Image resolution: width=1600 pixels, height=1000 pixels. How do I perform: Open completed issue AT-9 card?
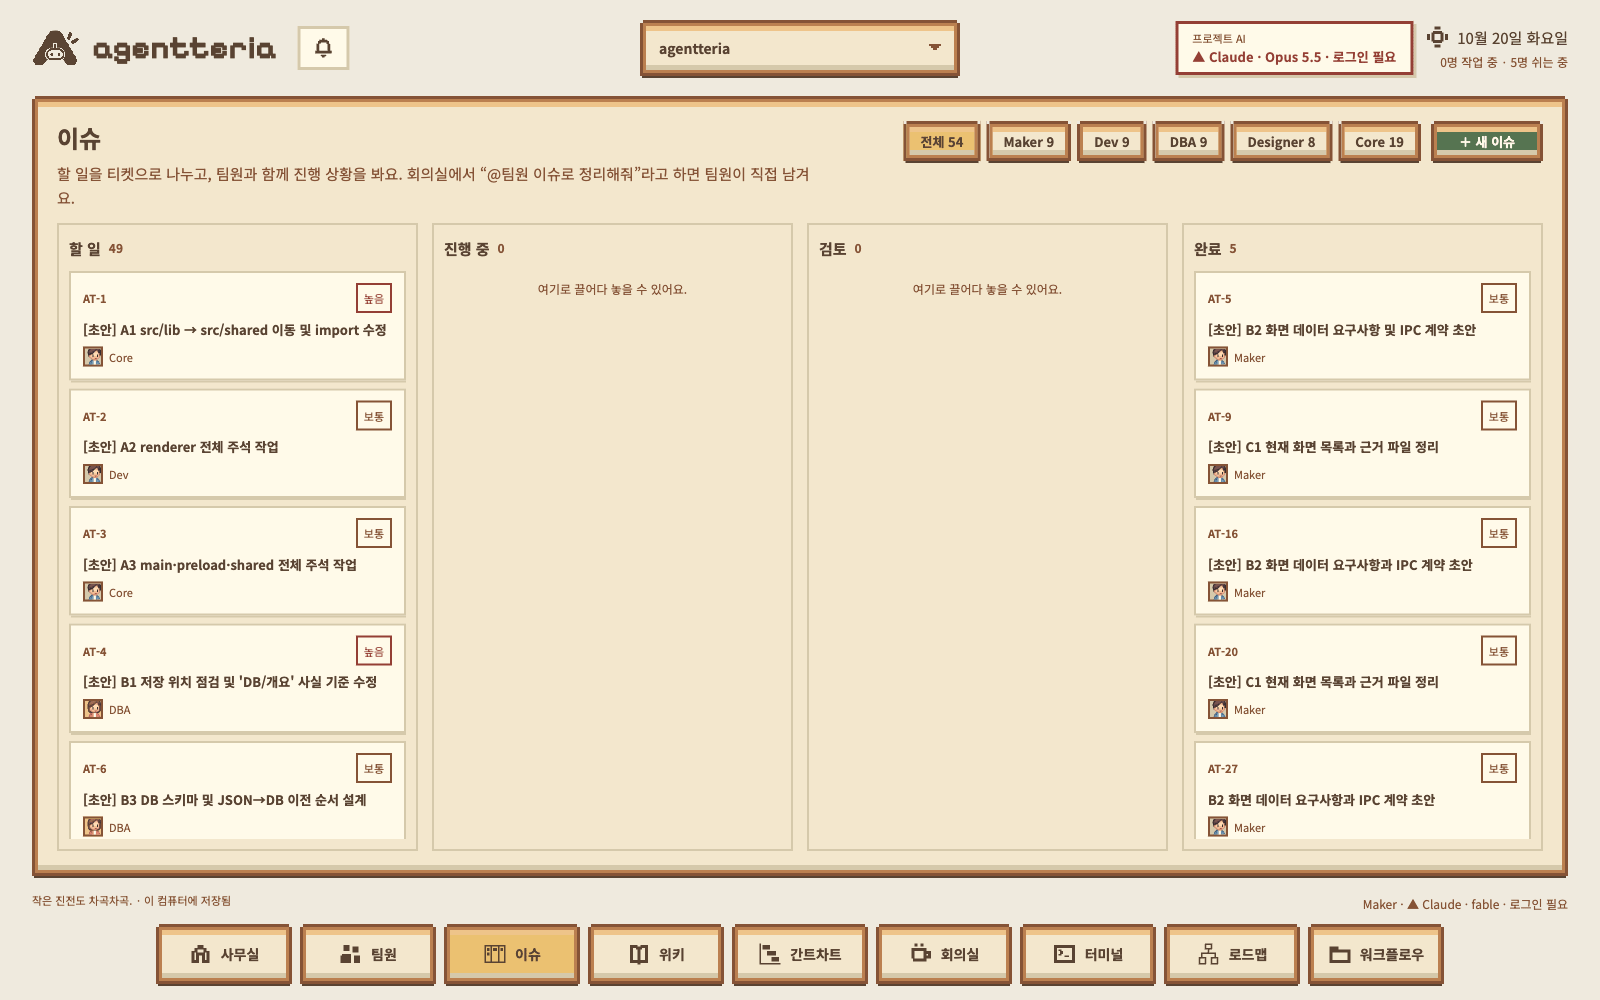pyautogui.click(x=1362, y=443)
